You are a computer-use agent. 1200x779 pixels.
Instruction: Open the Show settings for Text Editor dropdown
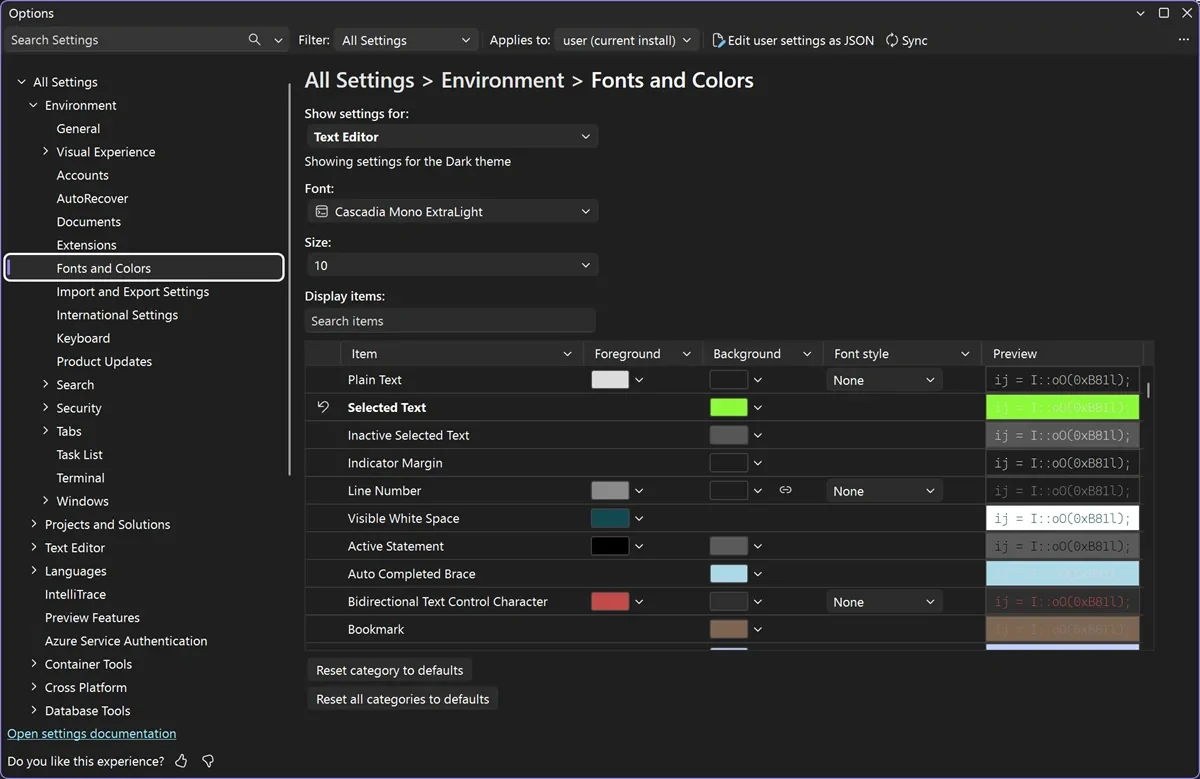pos(451,137)
